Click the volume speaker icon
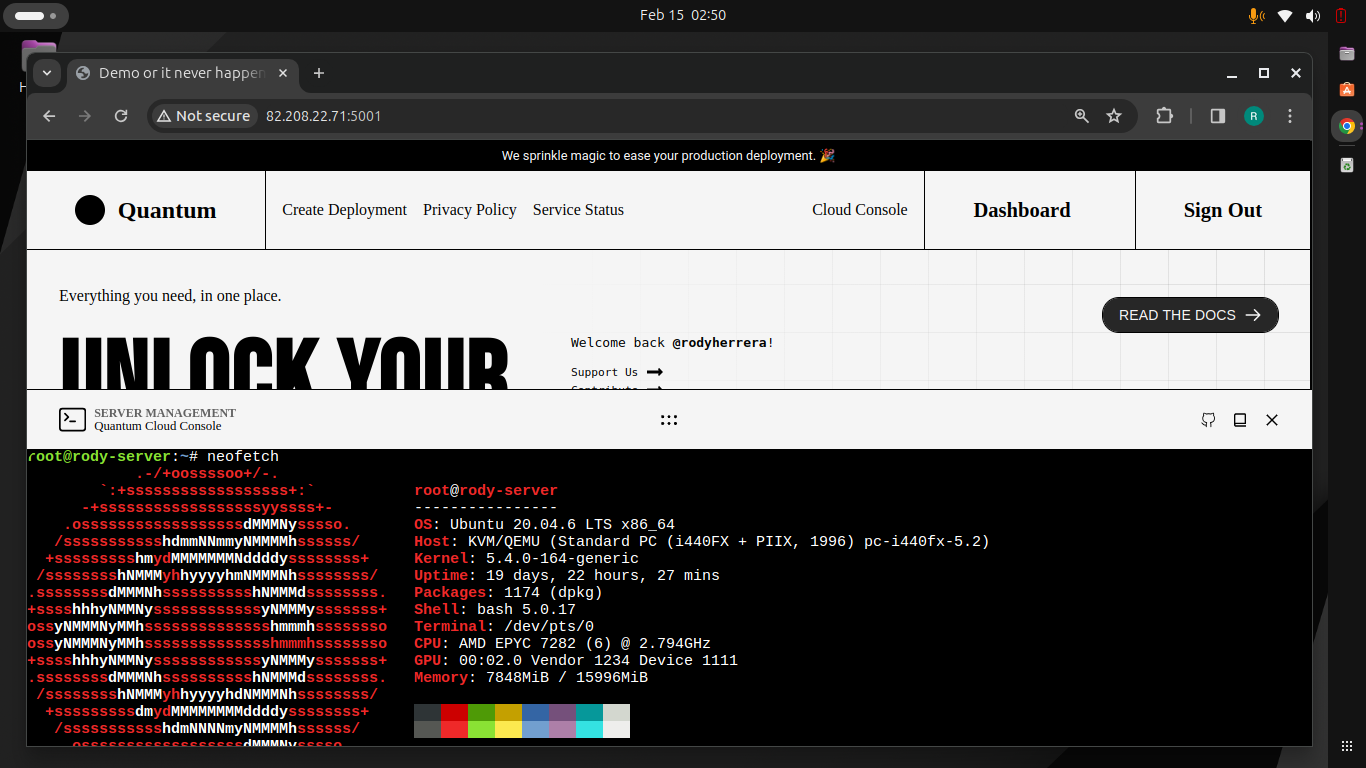The height and width of the screenshot is (768, 1366). 1313,15
